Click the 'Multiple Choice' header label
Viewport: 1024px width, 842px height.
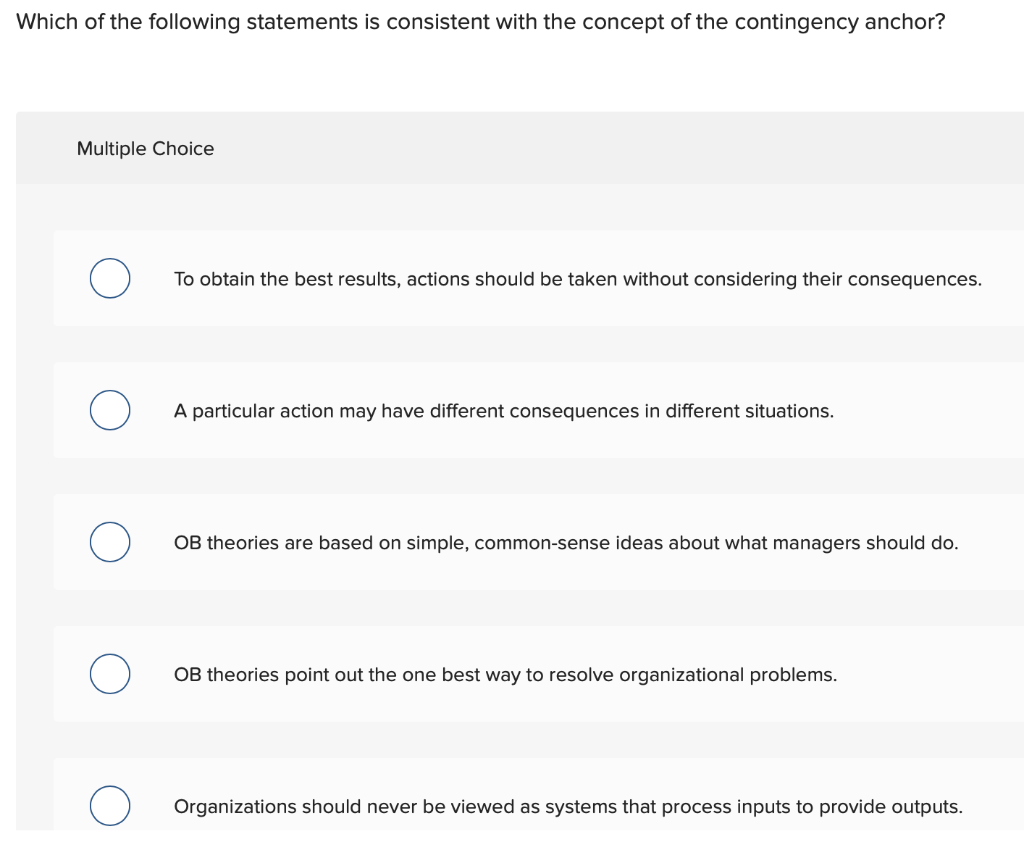coord(146,149)
